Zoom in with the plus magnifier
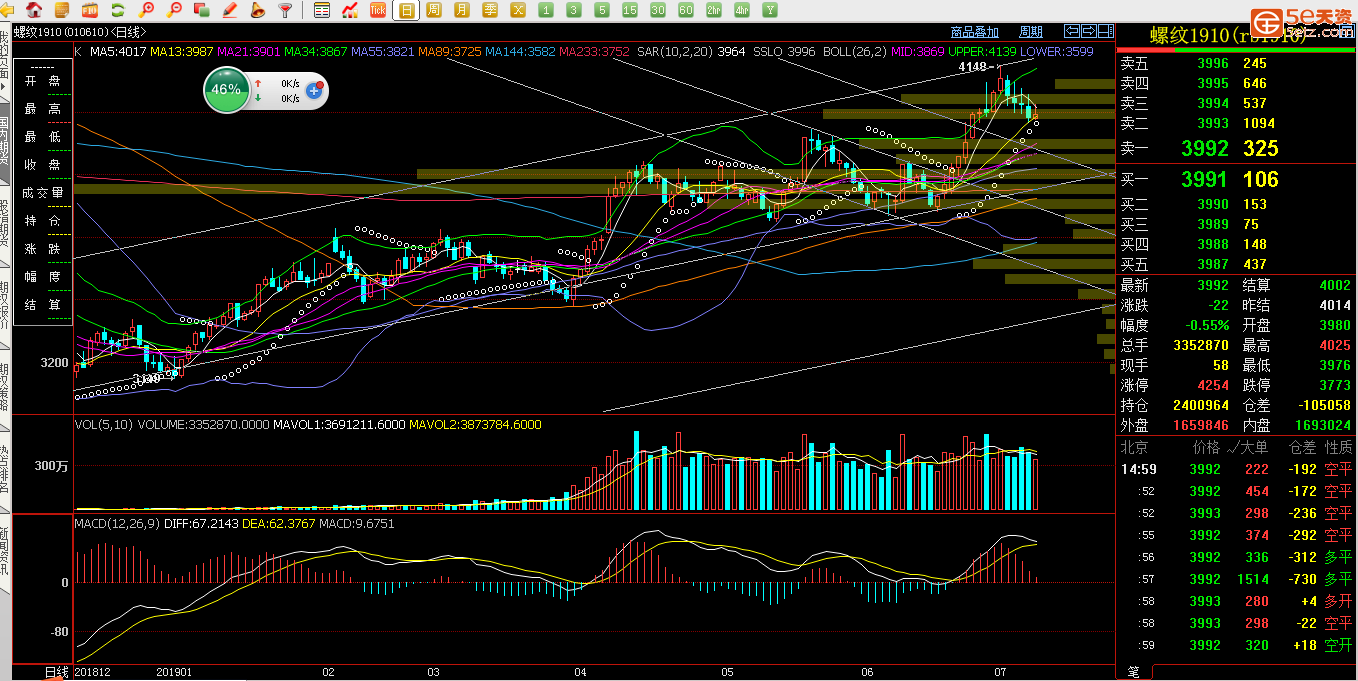Image resolution: width=1358 pixels, height=681 pixels. tap(147, 10)
